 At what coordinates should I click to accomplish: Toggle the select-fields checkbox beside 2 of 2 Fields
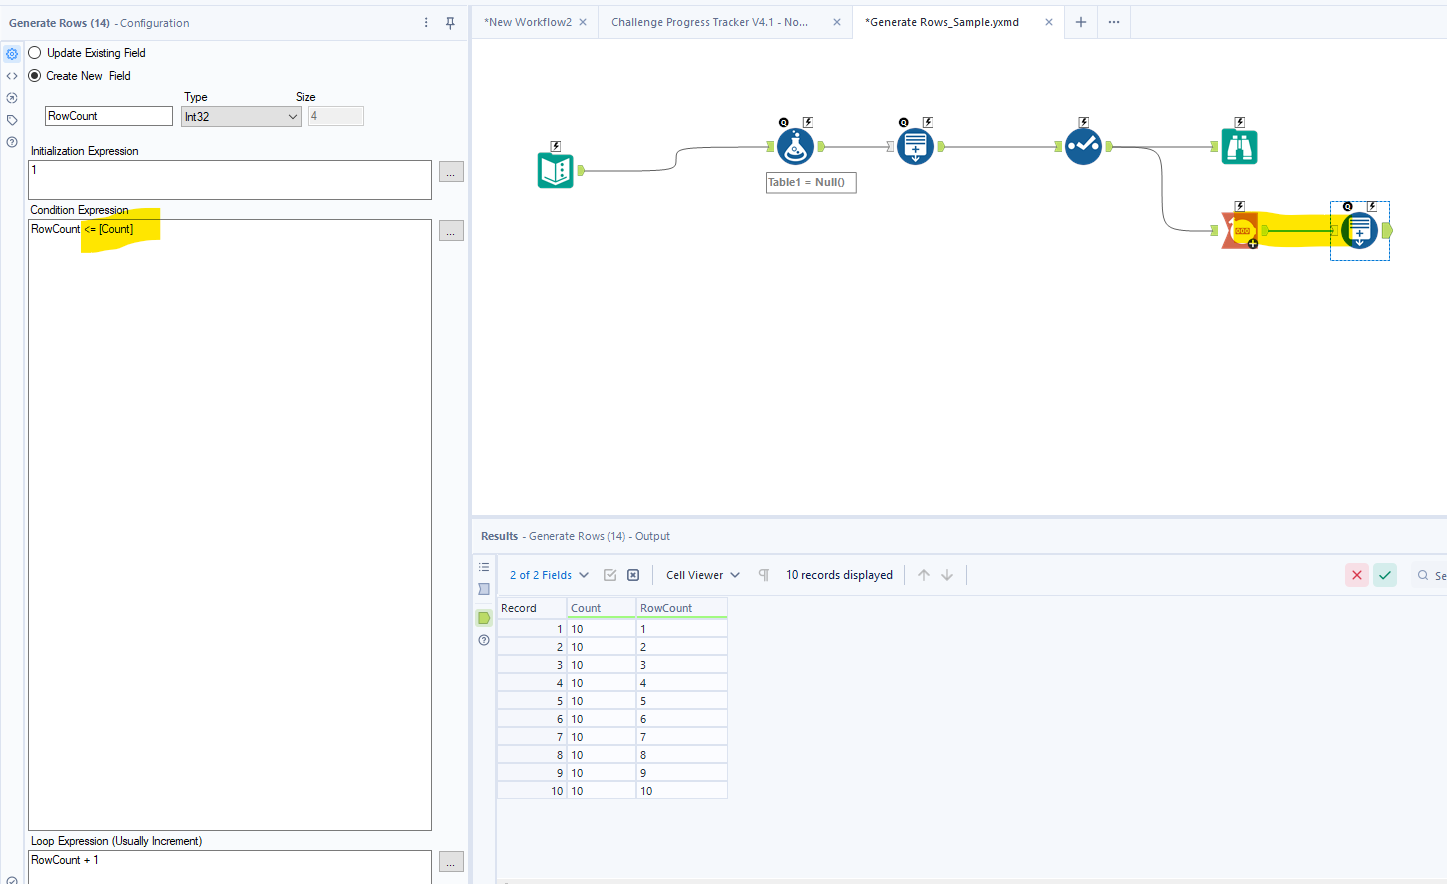[x=610, y=574]
